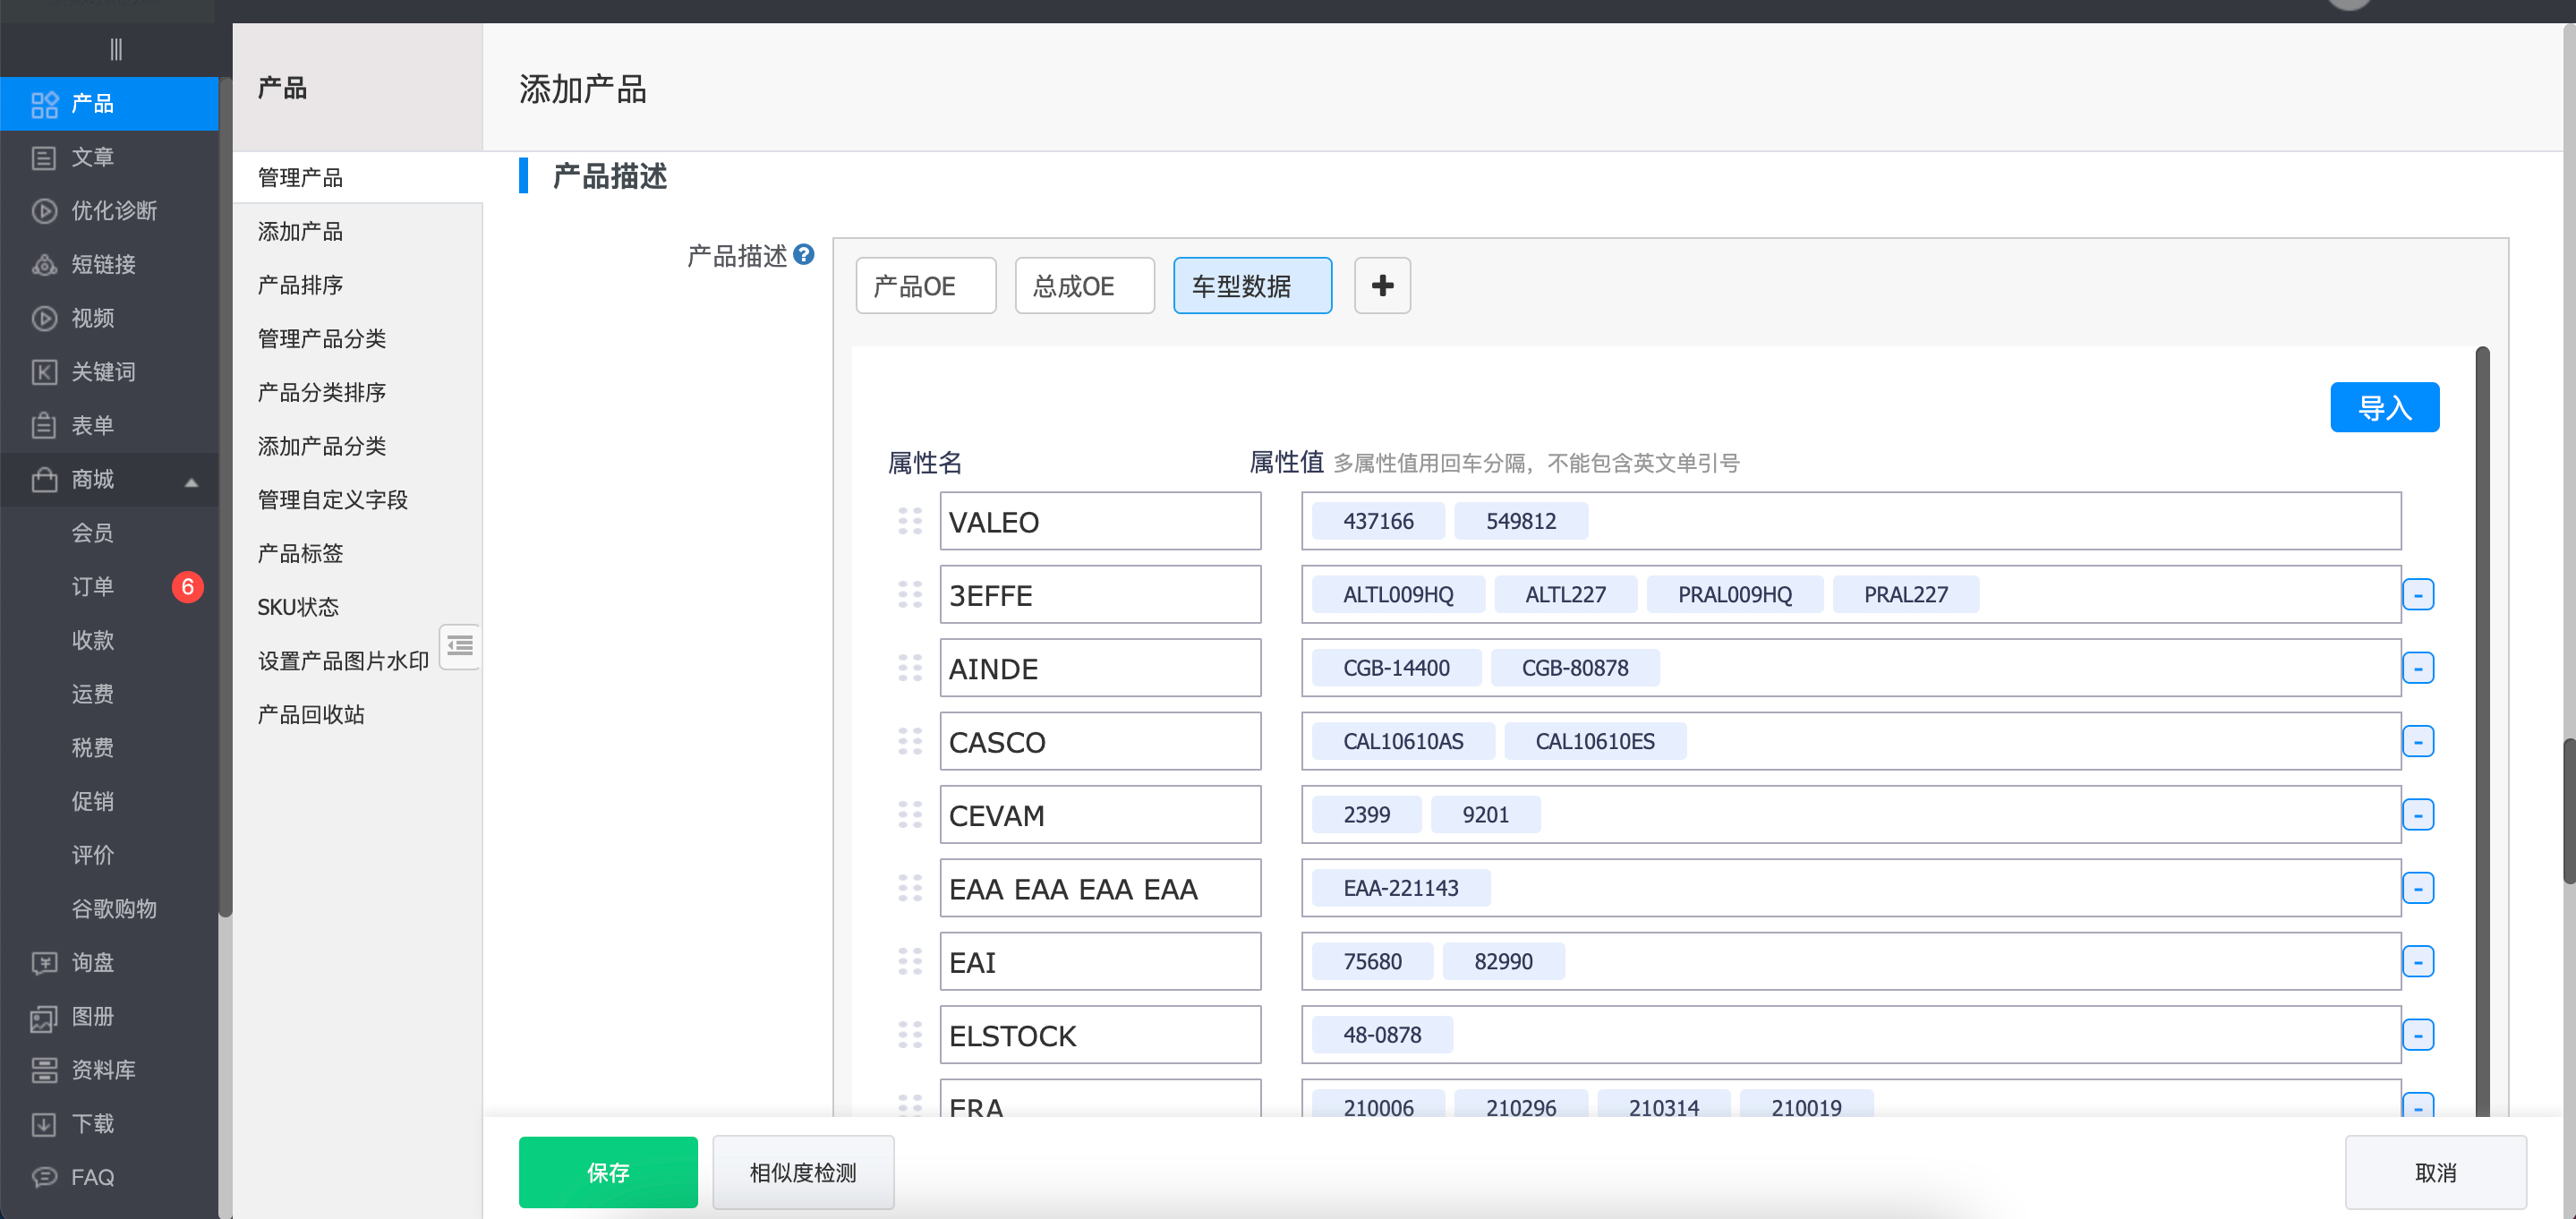Switch to the 产品OE tab
The height and width of the screenshot is (1219, 2576).
[x=925, y=286]
